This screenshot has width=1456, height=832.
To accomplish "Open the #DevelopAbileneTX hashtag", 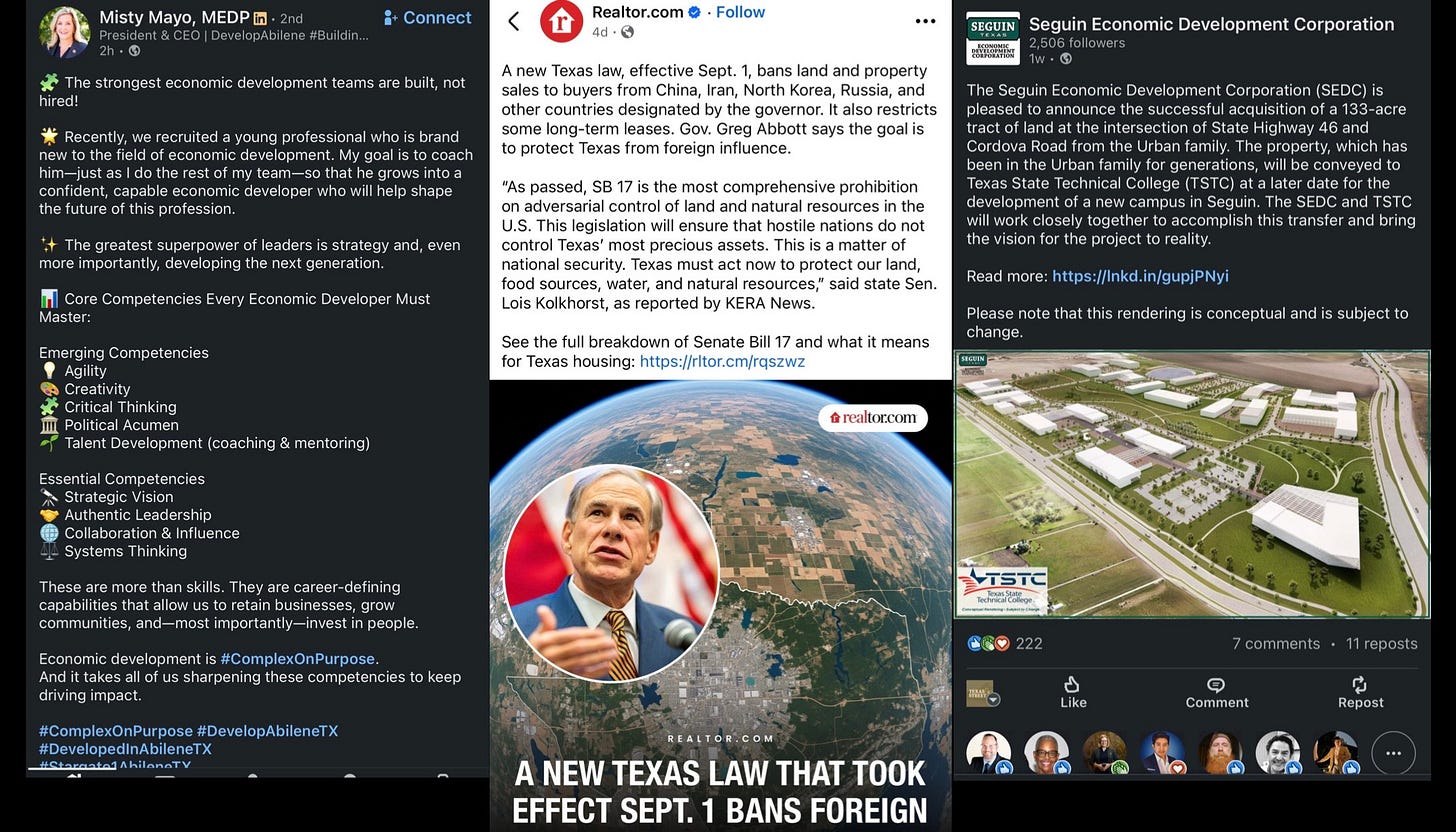I will pos(268,731).
